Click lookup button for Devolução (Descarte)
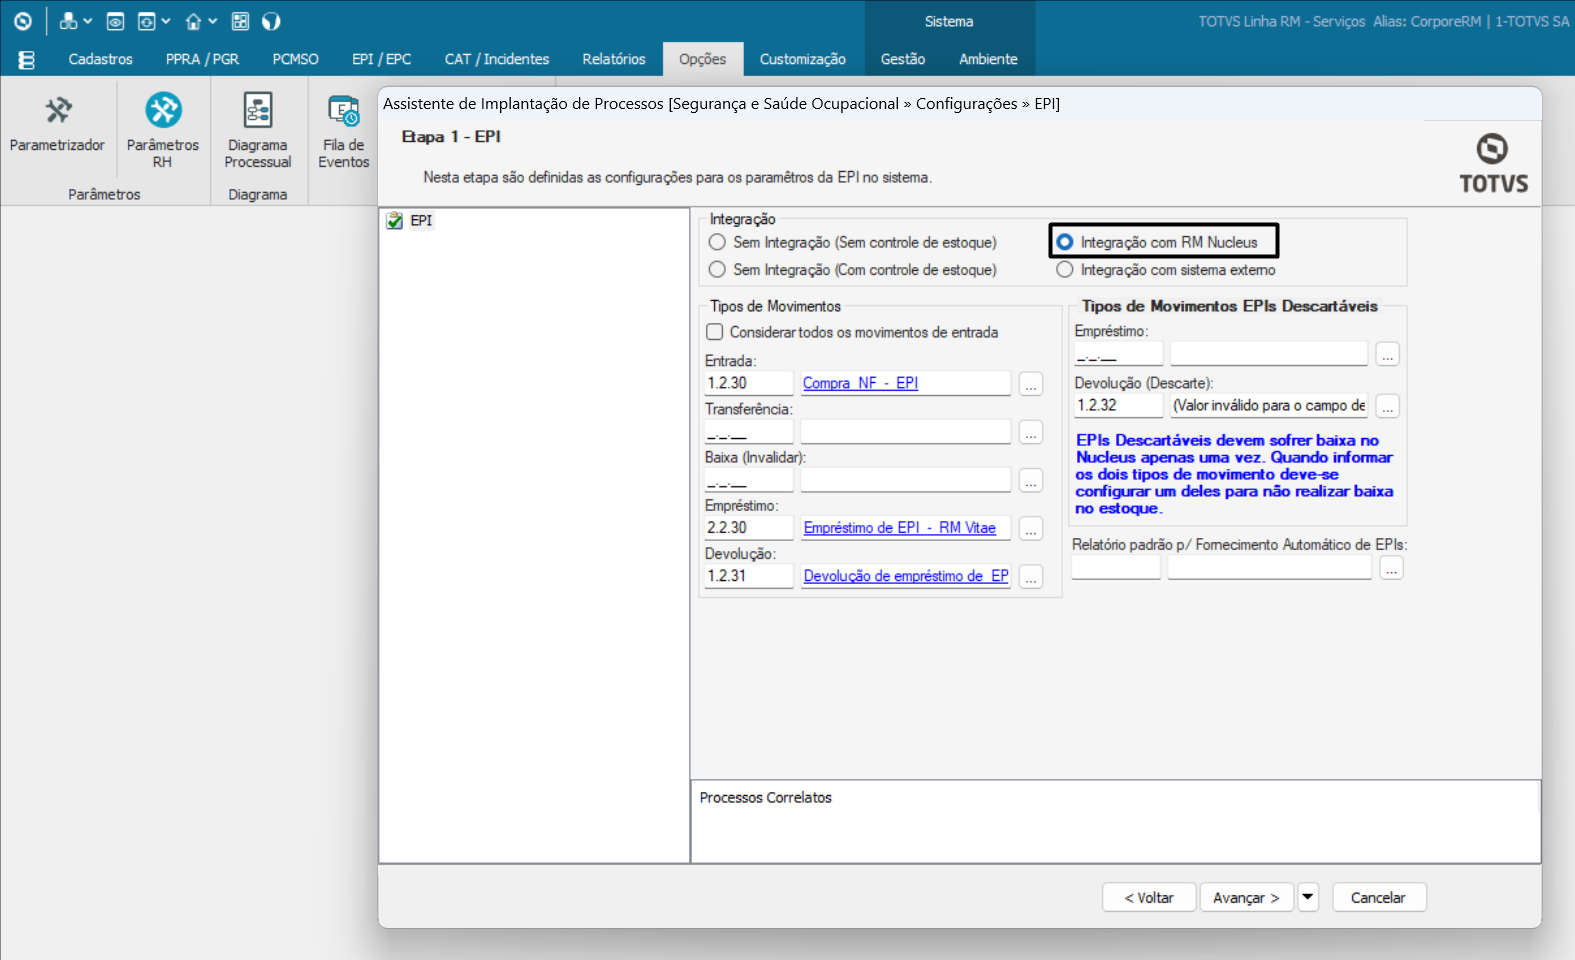Image resolution: width=1575 pixels, height=960 pixels. tap(1388, 406)
